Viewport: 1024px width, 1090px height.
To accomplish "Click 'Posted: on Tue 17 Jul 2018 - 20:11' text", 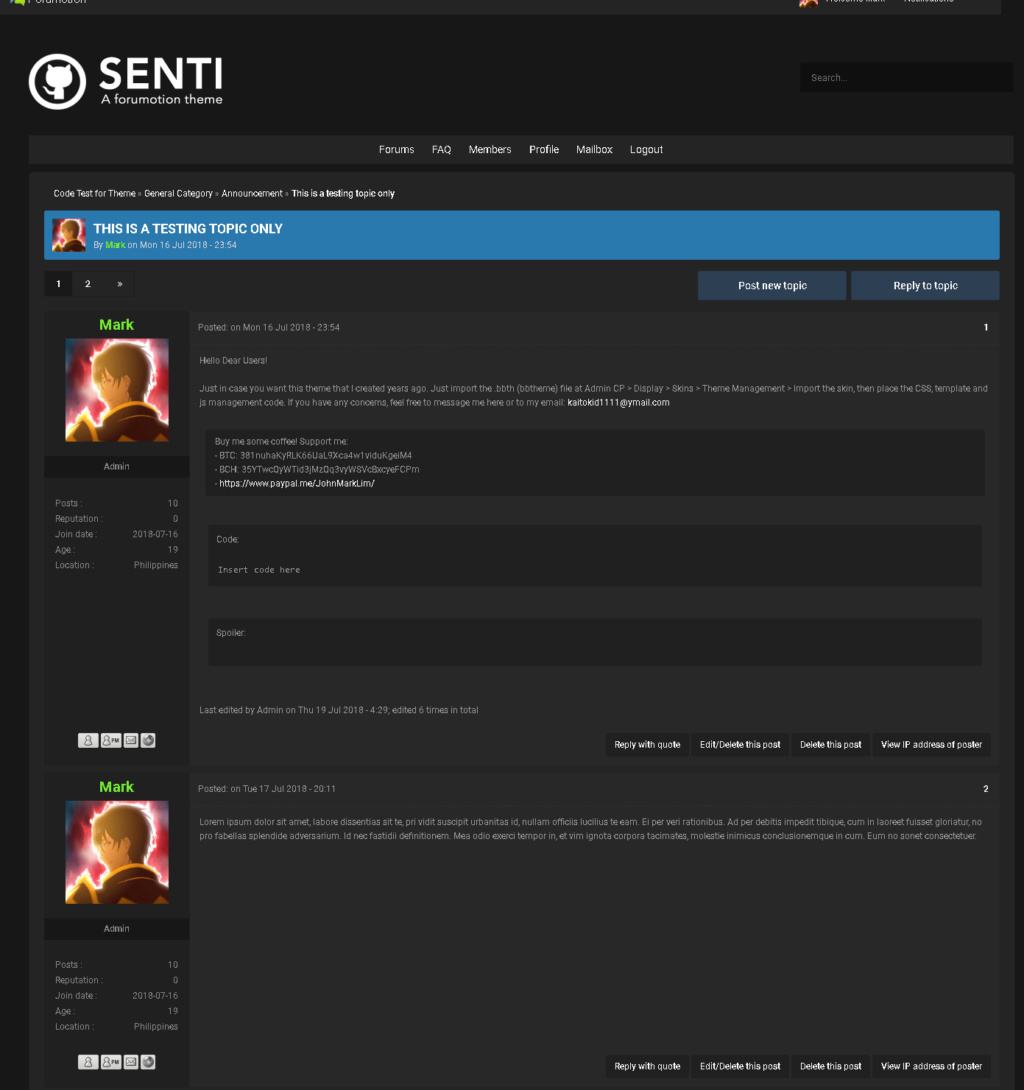I will (267, 789).
